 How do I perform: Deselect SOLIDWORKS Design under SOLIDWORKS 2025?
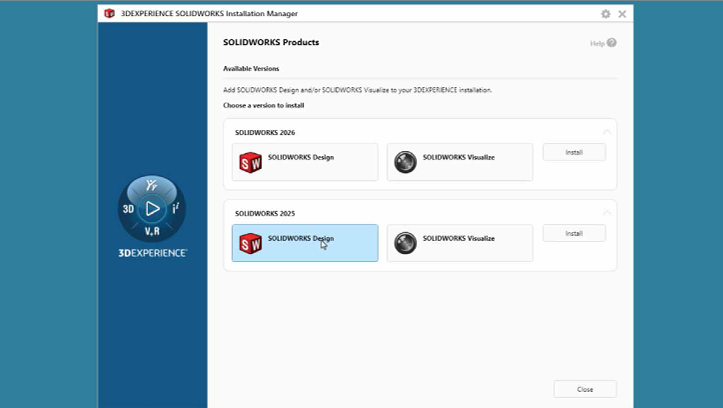click(305, 243)
